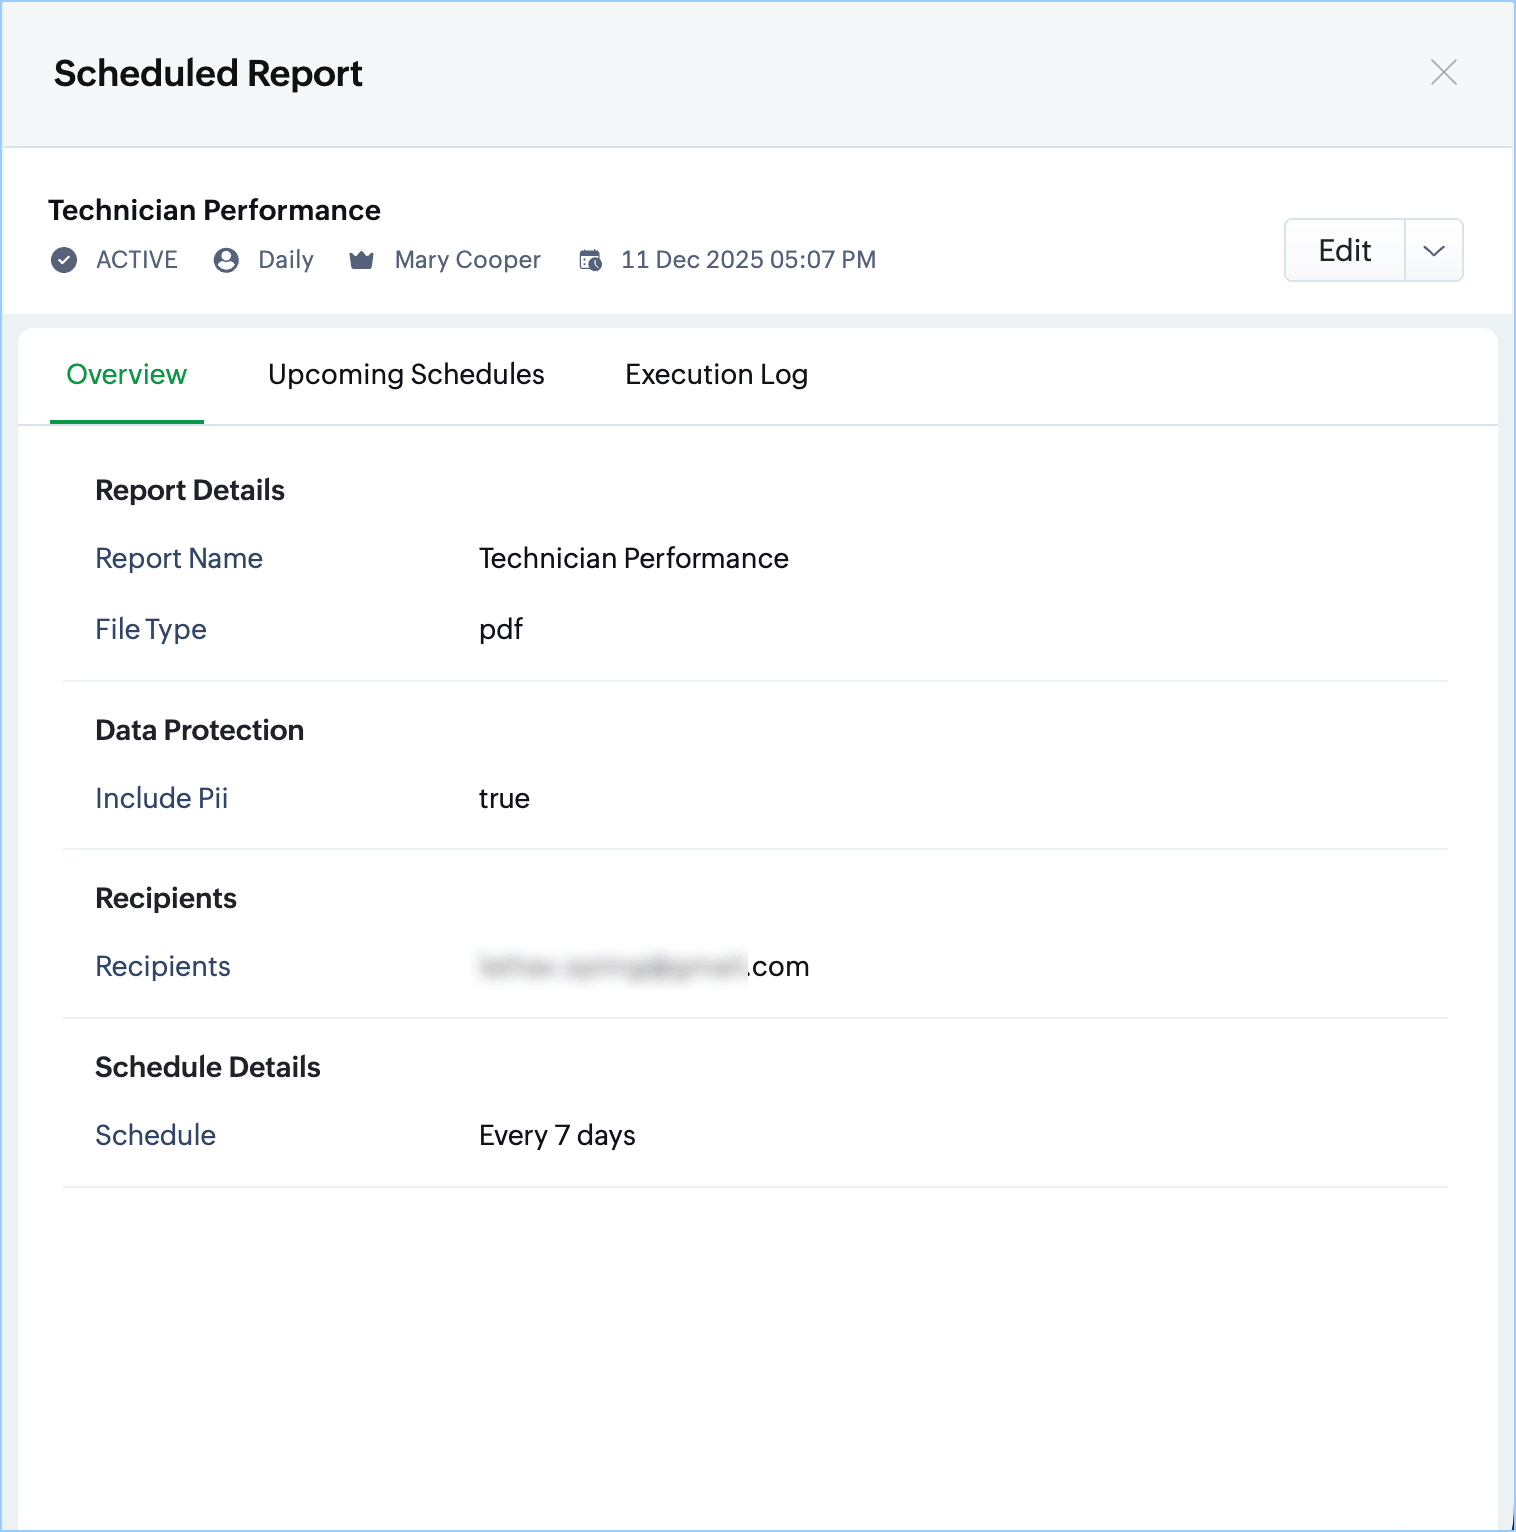The height and width of the screenshot is (1532, 1516).
Task: Expand the dropdown arrow beside Edit
Action: pyautogui.click(x=1433, y=250)
